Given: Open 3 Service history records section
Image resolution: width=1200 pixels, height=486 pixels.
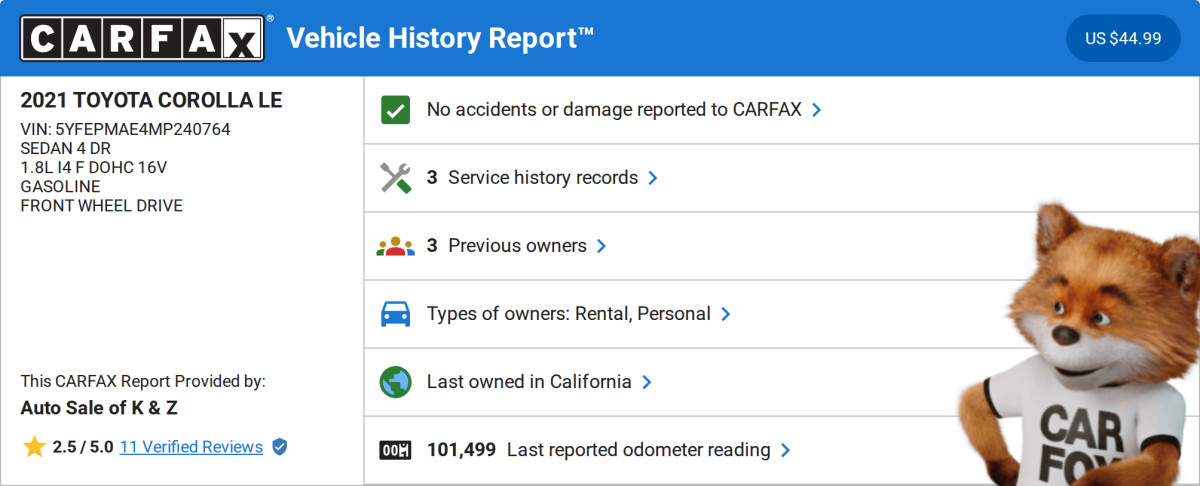Looking at the screenshot, I should click(542, 178).
